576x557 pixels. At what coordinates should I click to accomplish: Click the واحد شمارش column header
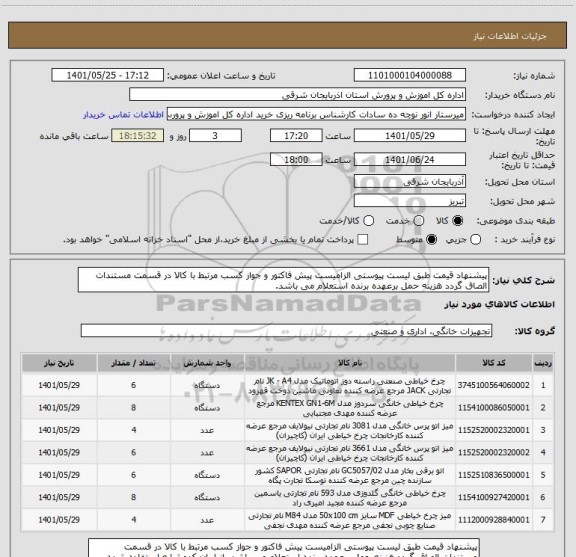207,363
